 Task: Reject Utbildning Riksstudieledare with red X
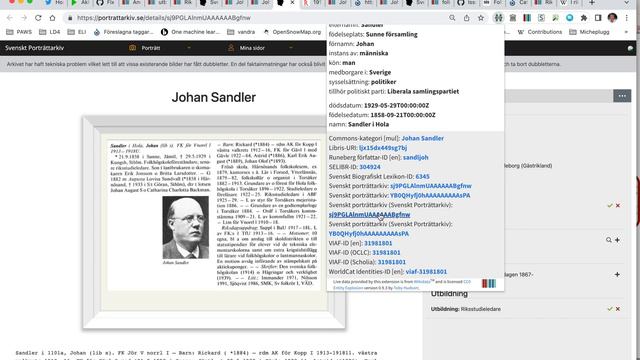point(618,309)
